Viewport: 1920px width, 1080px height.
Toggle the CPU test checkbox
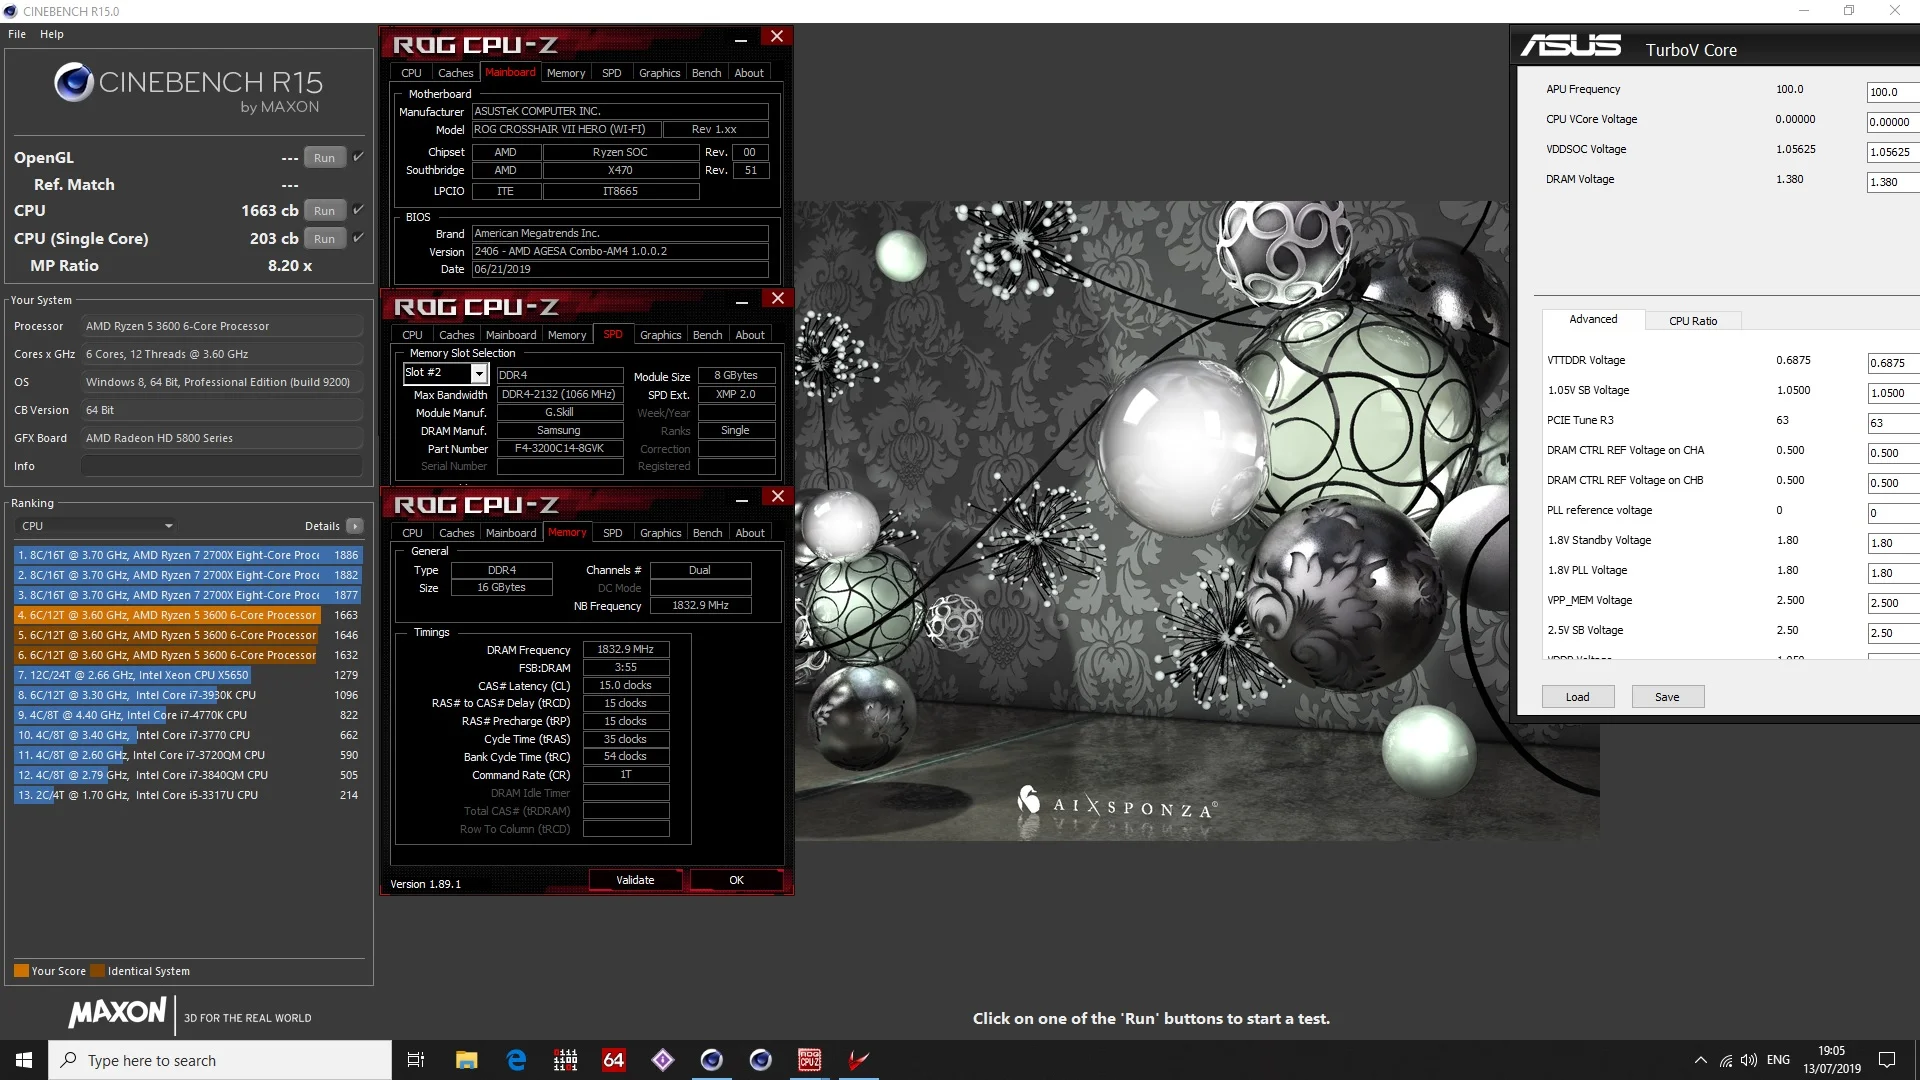tap(358, 210)
